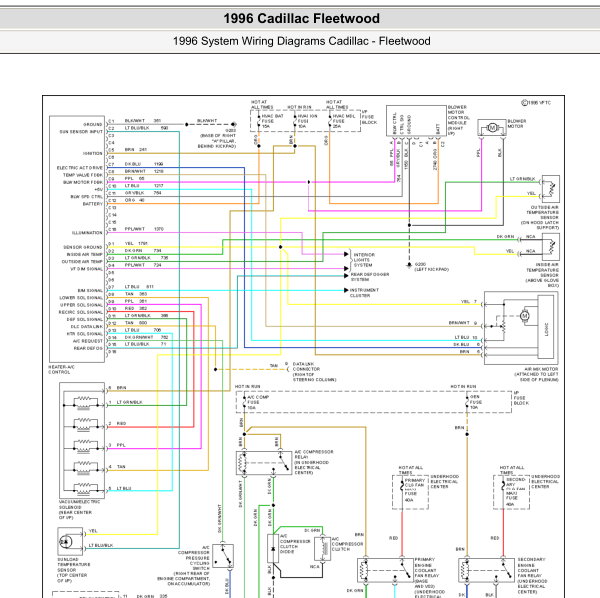Select the "1996 System Wiring Diagrams Cadillac - Fleetwood" subtitle
This screenshot has height=598, width=600.
click(x=302, y=41)
